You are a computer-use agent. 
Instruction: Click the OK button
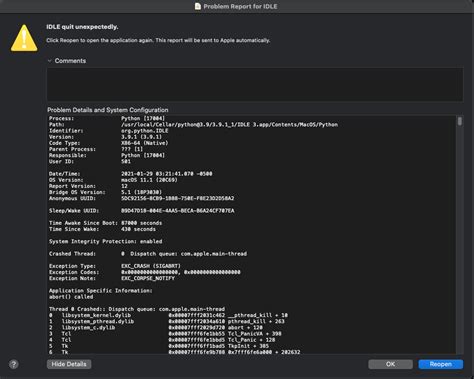[390, 364]
